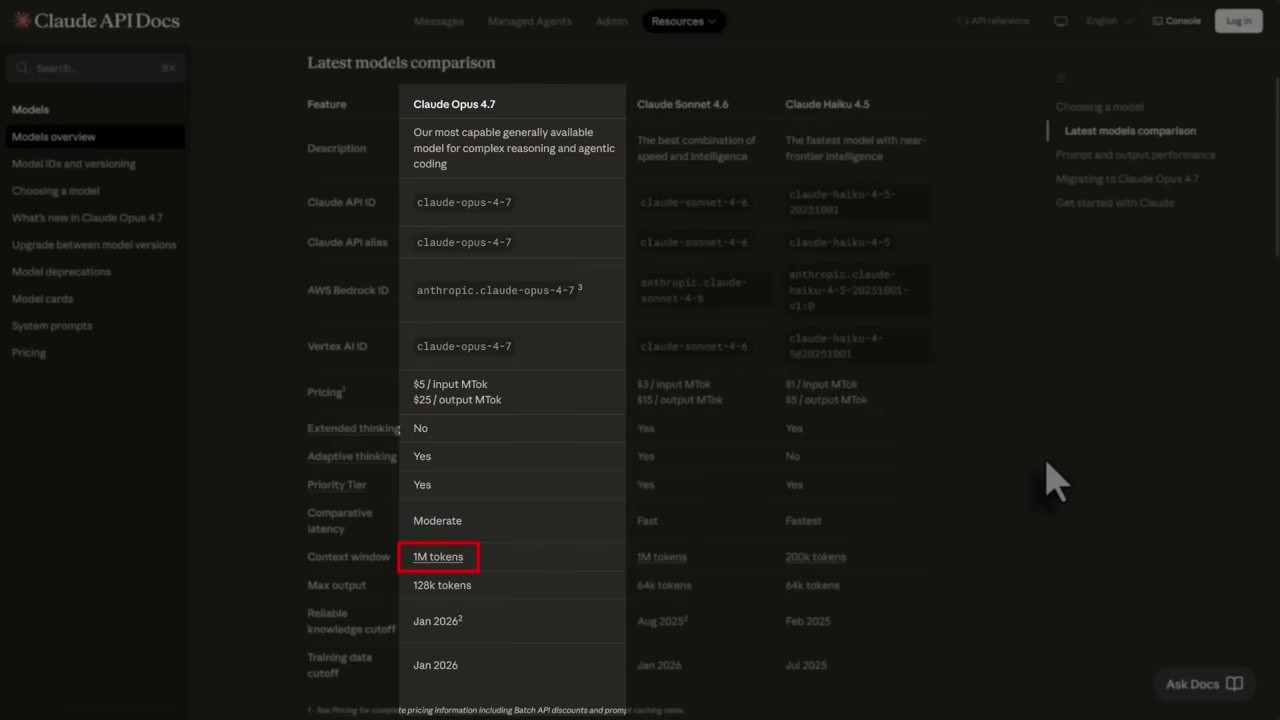The image size is (1280, 720).
Task: Open the Messages nav tab
Action: pyautogui.click(x=438, y=21)
